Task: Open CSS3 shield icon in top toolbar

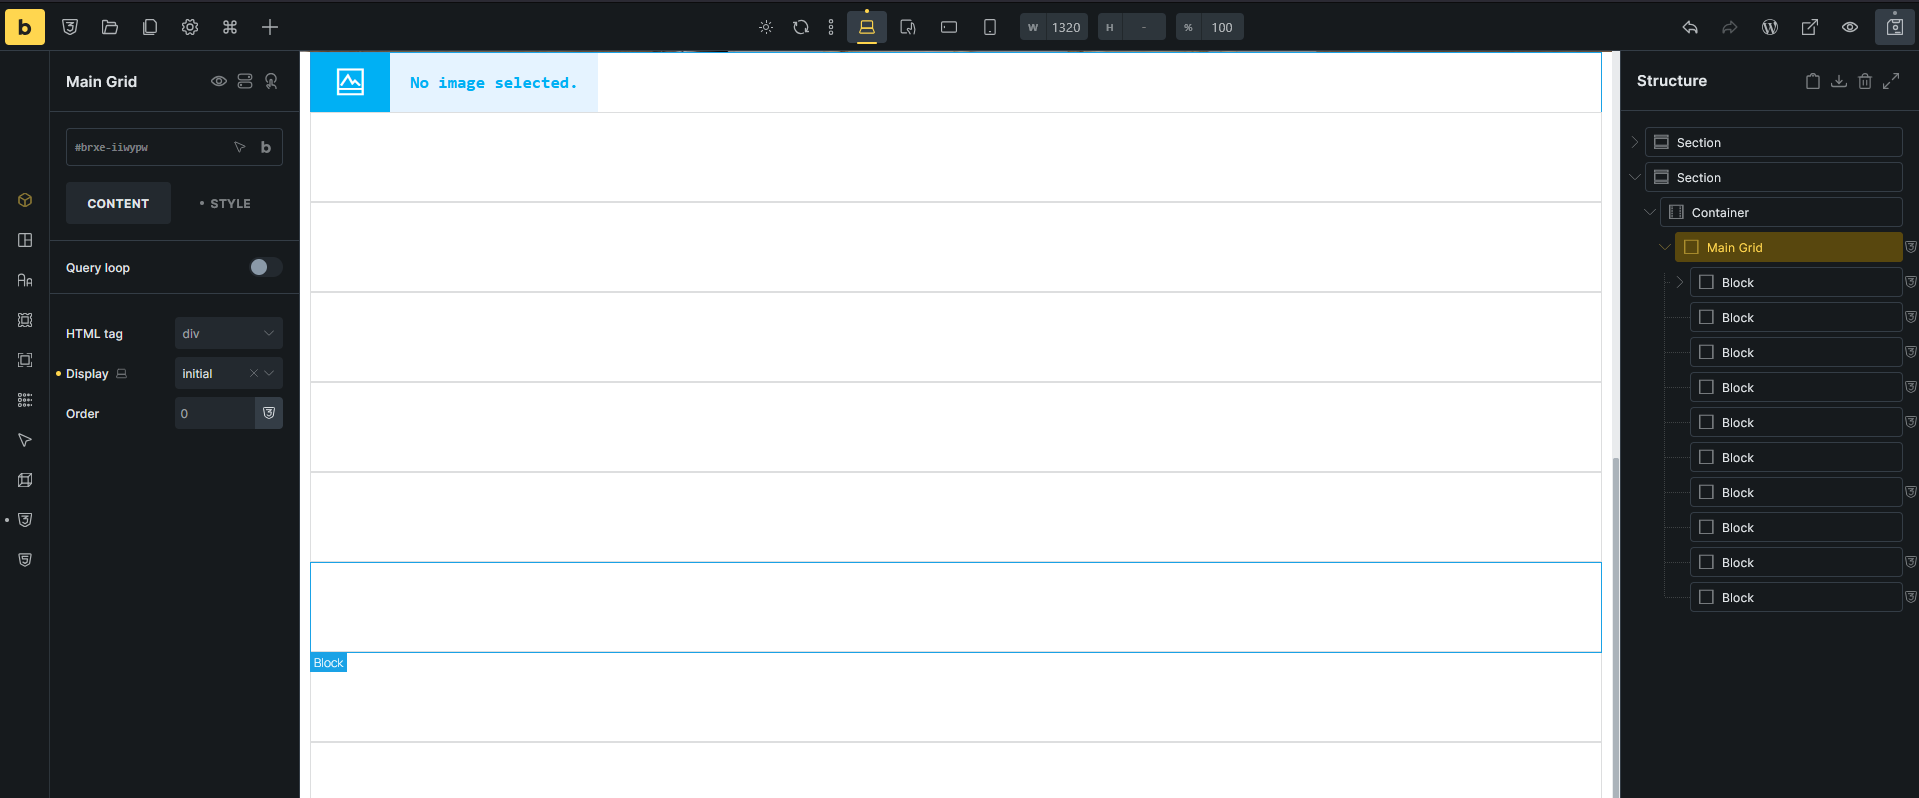Action: click(x=70, y=27)
